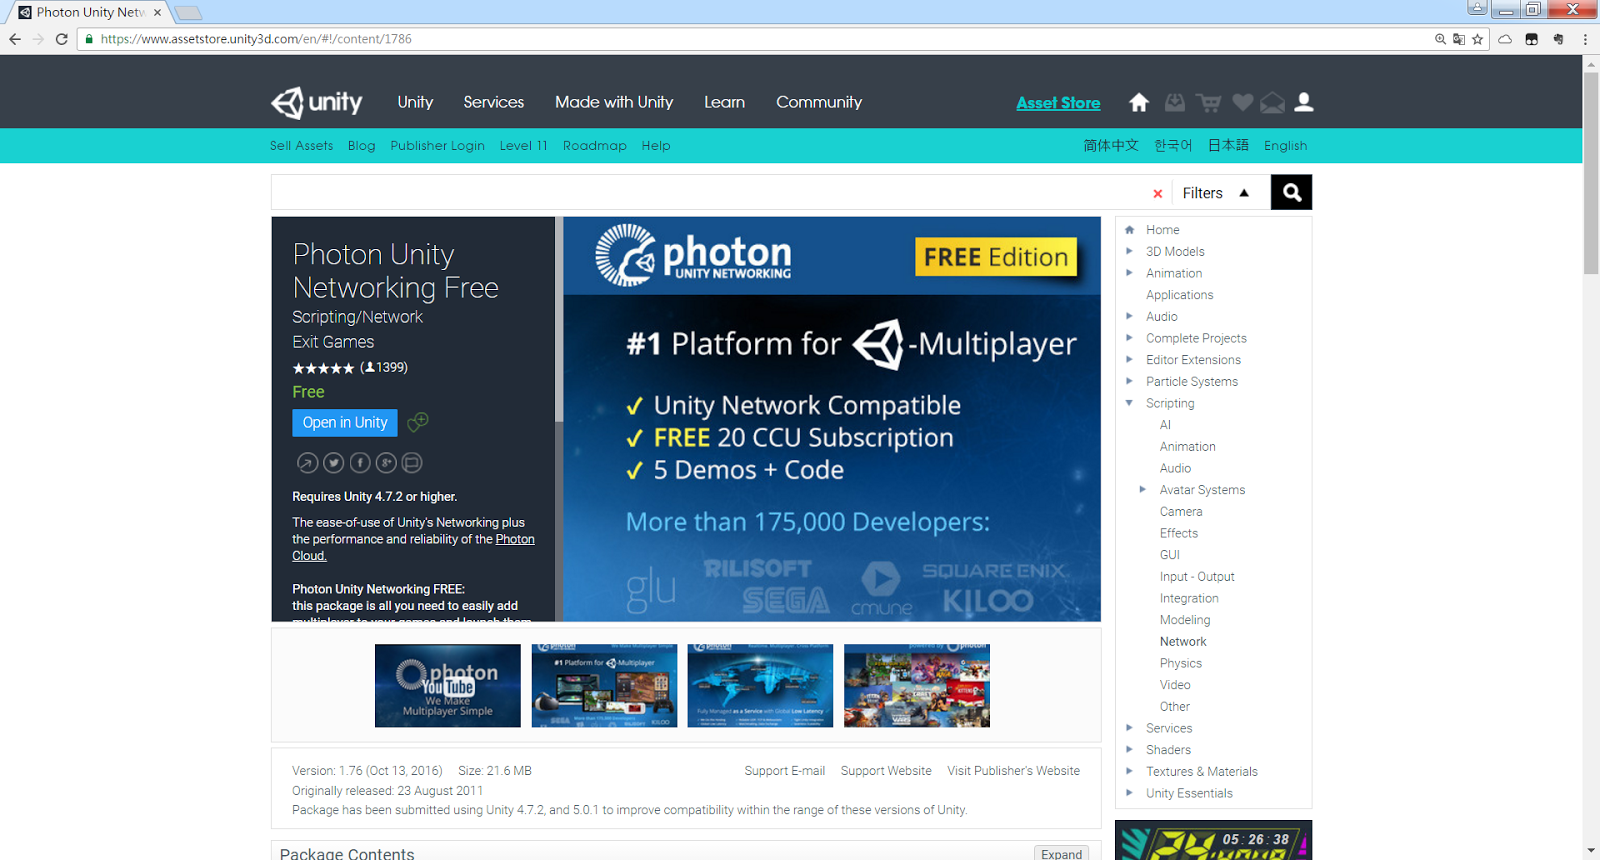
Task: Bookmark this page with the star
Action: (1478, 39)
